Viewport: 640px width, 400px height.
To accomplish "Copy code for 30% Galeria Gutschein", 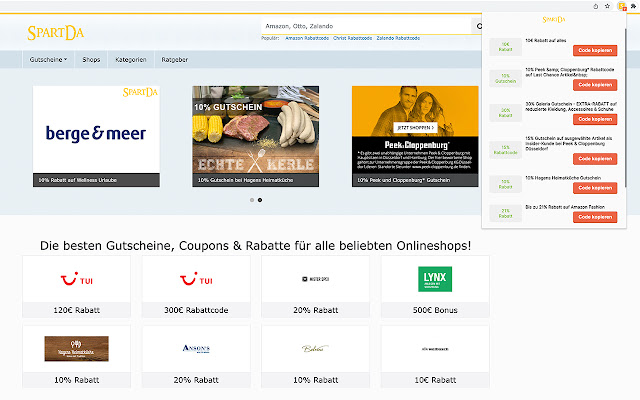I will click(x=595, y=119).
